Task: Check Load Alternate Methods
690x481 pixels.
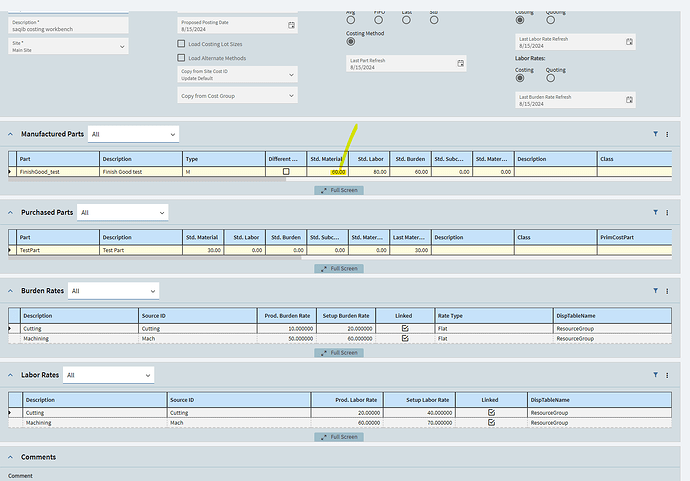Action: [181, 58]
